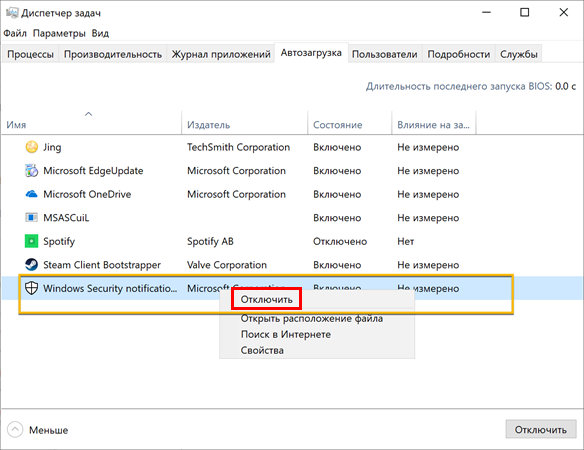Collapse view with the Меньше arrow icon
Screen dimensions: 584x450
pos(15,430)
